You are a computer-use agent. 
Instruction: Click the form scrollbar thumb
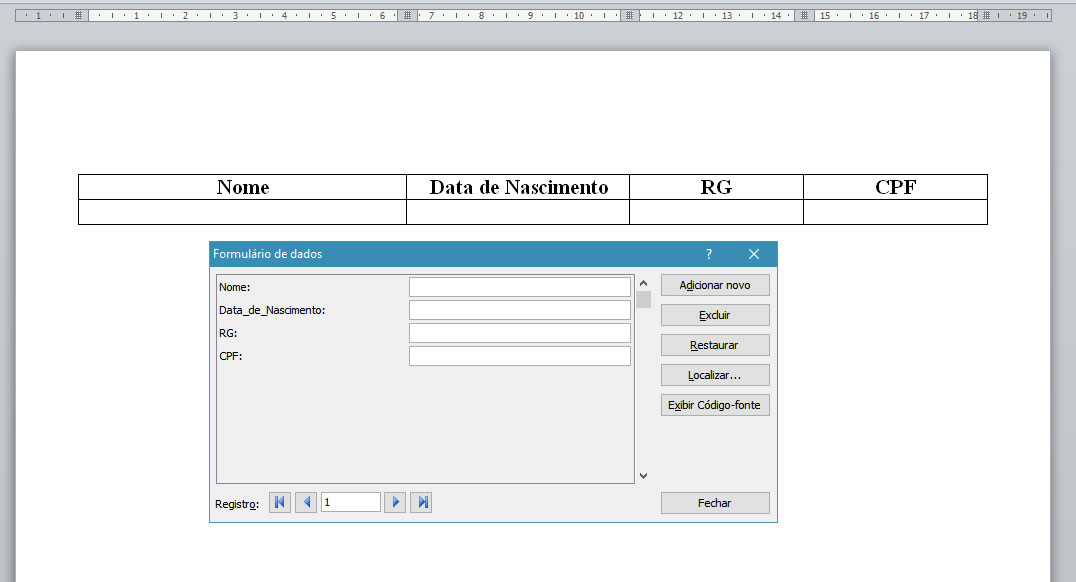[x=644, y=300]
